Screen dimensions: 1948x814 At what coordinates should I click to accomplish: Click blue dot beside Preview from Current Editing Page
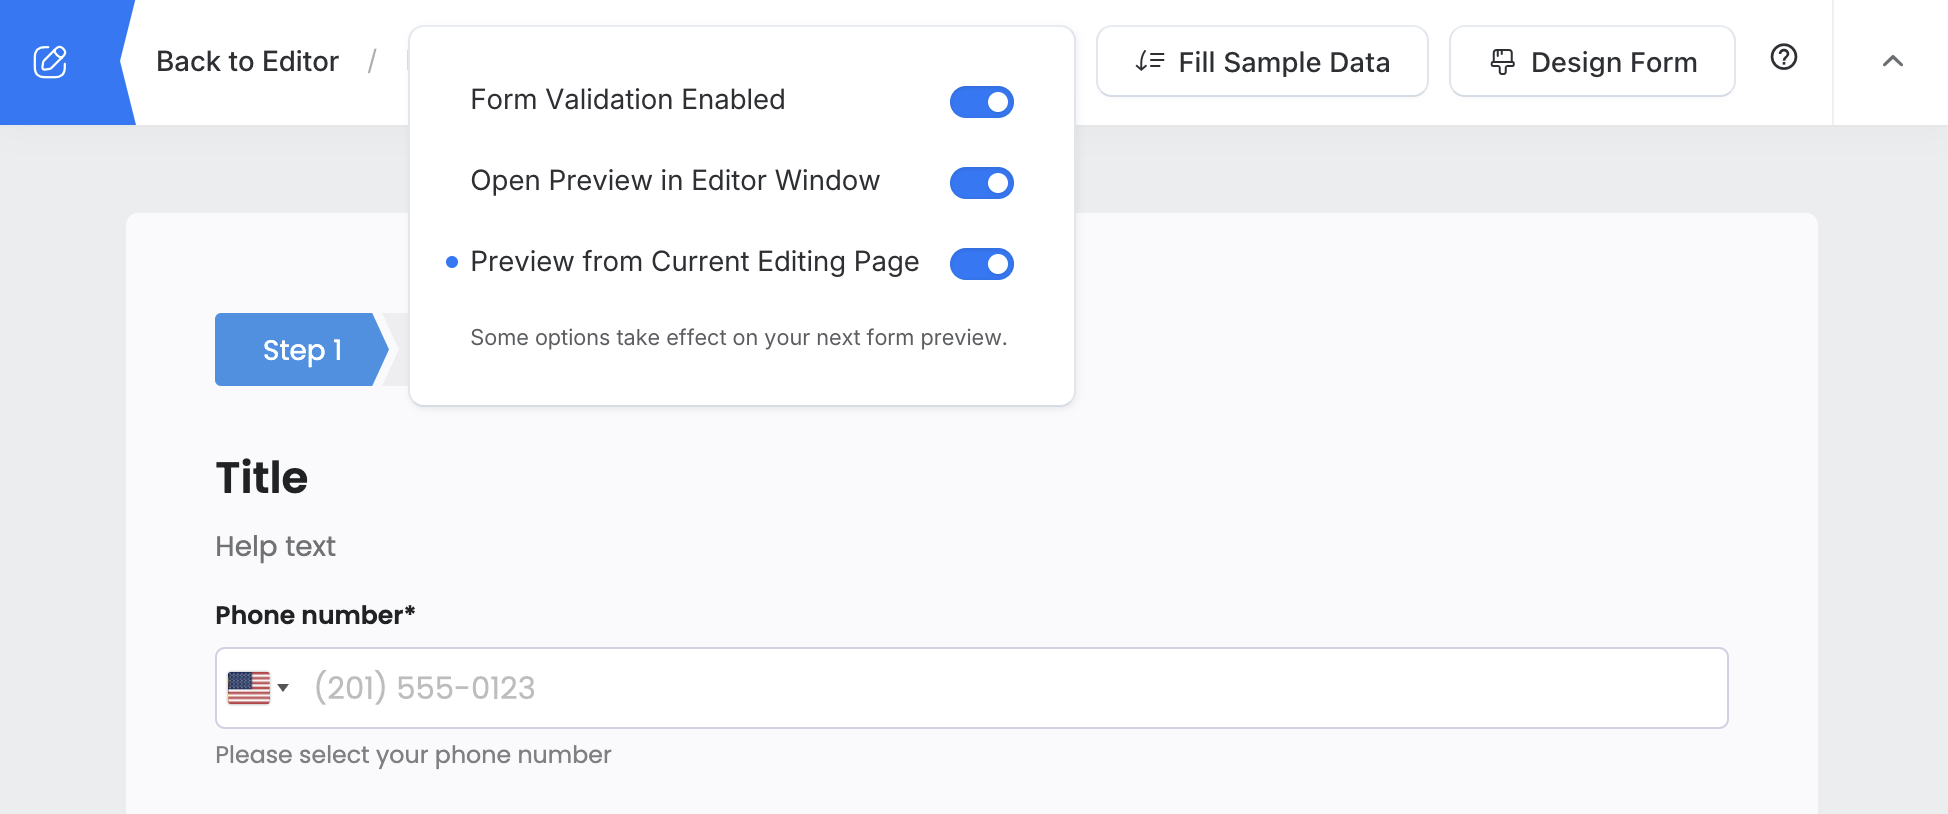(452, 262)
